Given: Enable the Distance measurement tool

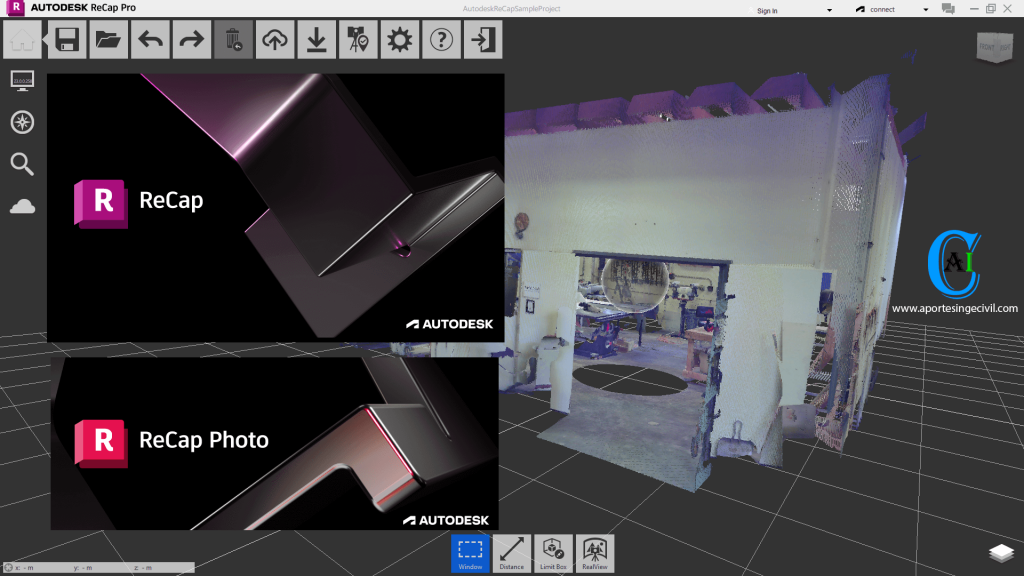Looking at the screenshot, I should point(512,552).
